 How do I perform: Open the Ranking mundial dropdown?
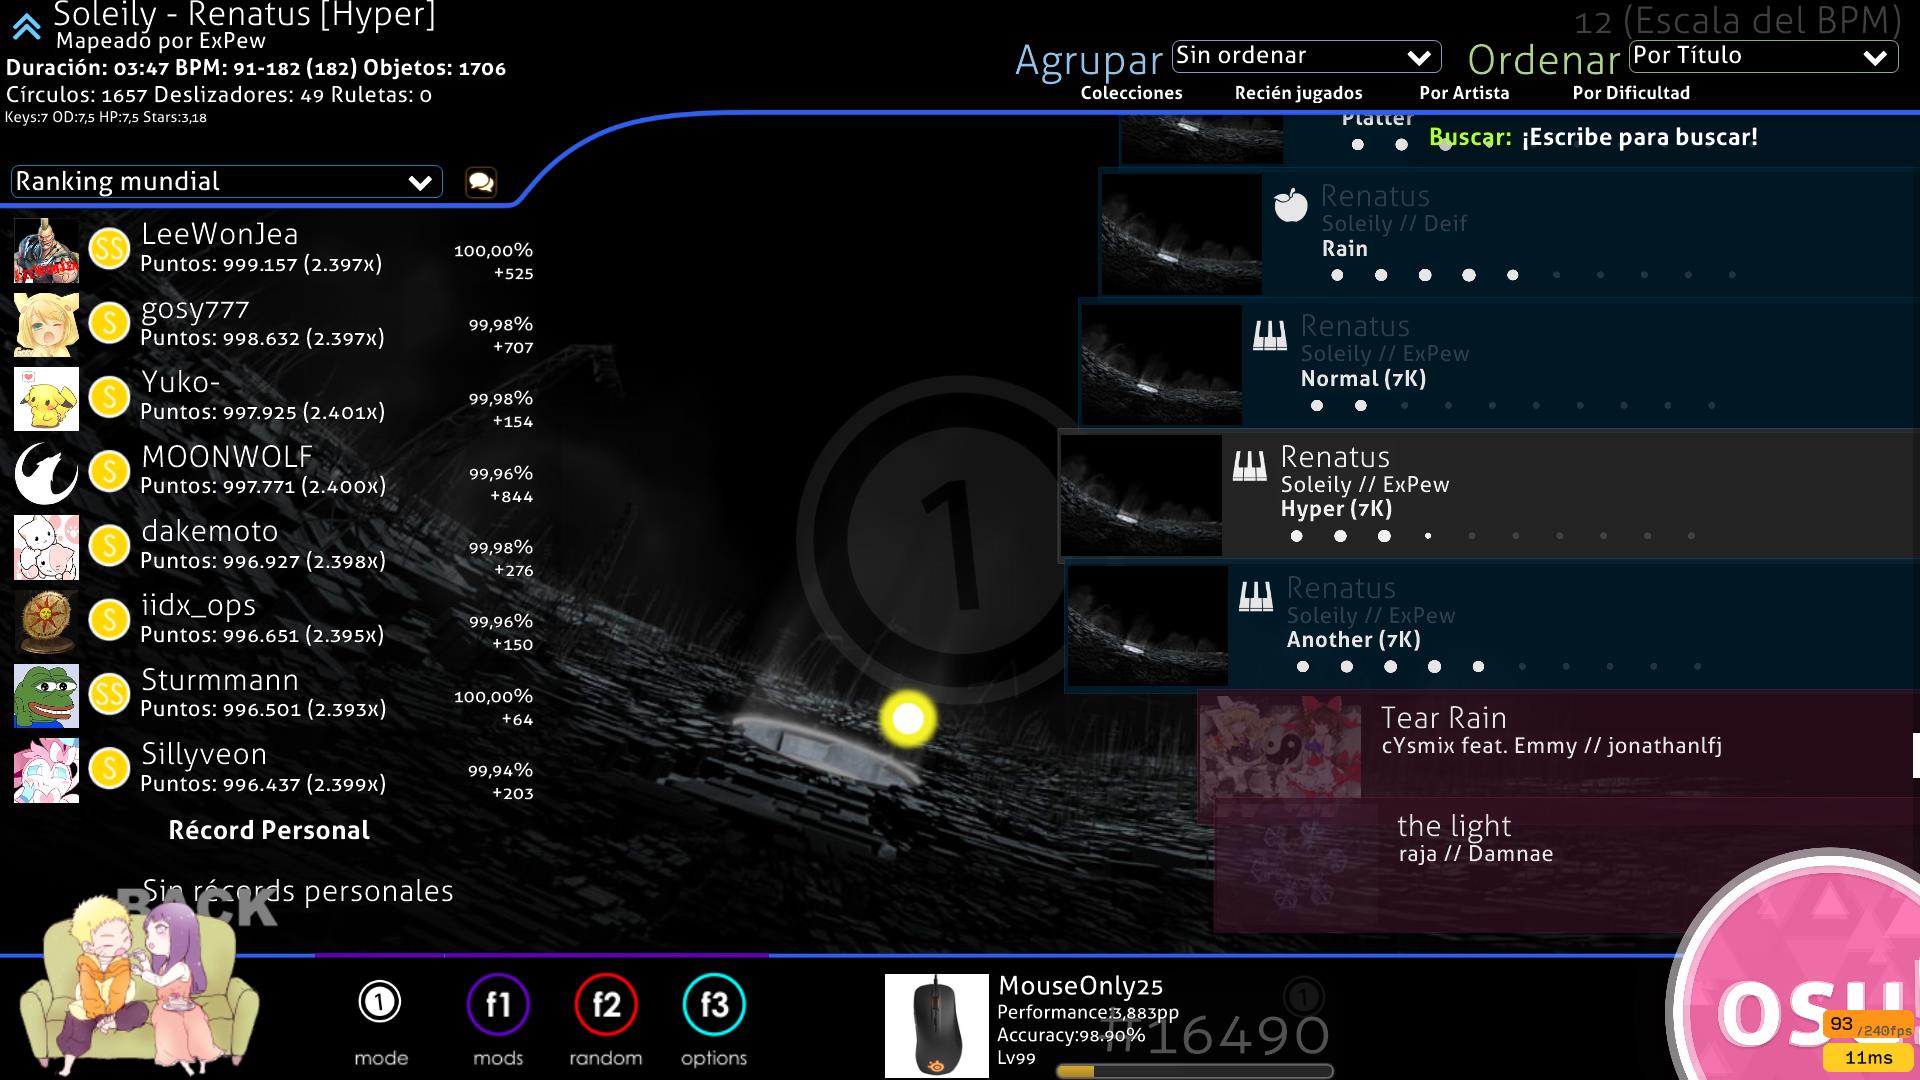[226, 182]
